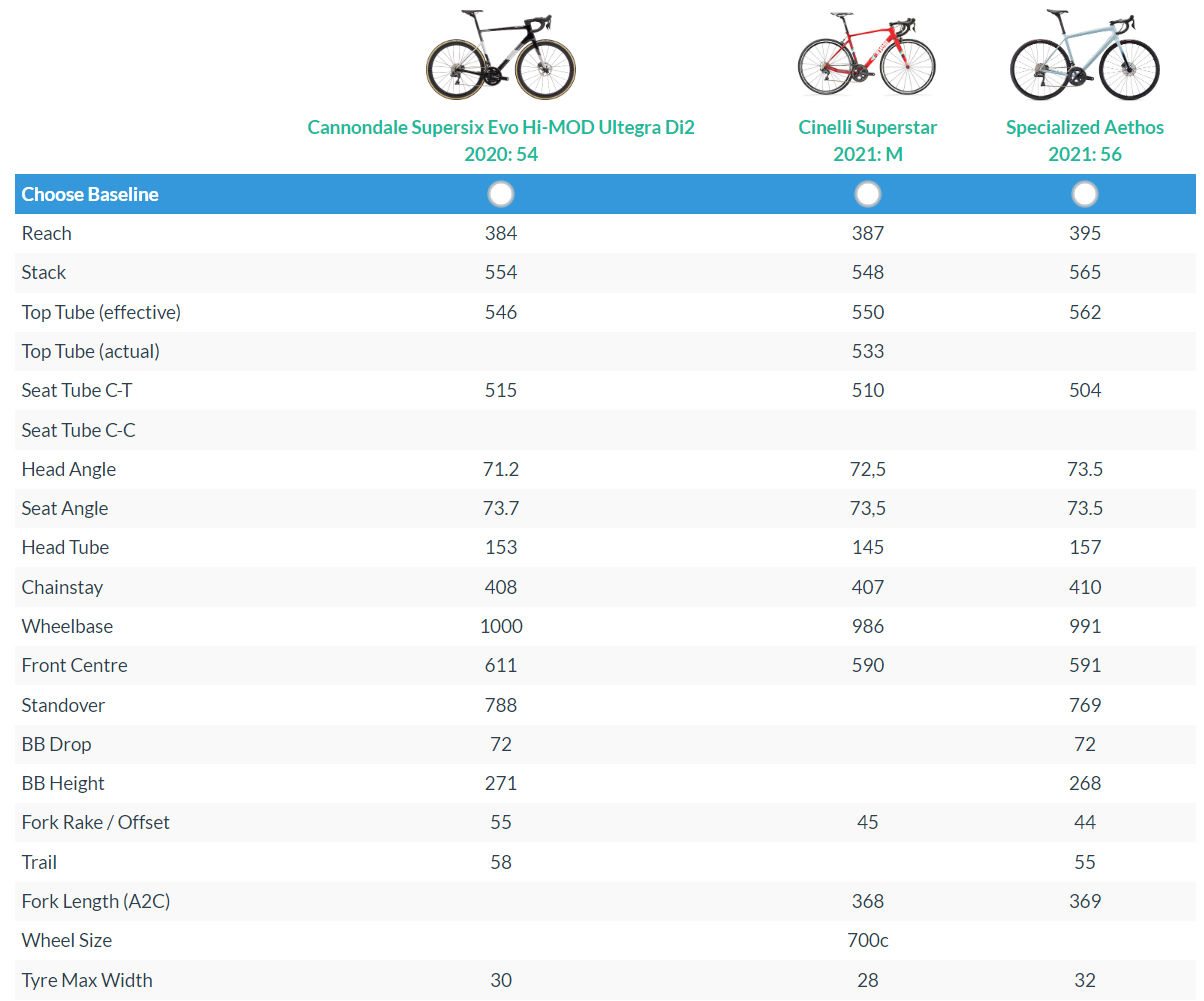Click the Seat Tube C-T row label
This screenshot has height=1001, width=1204.
[78, 390]
